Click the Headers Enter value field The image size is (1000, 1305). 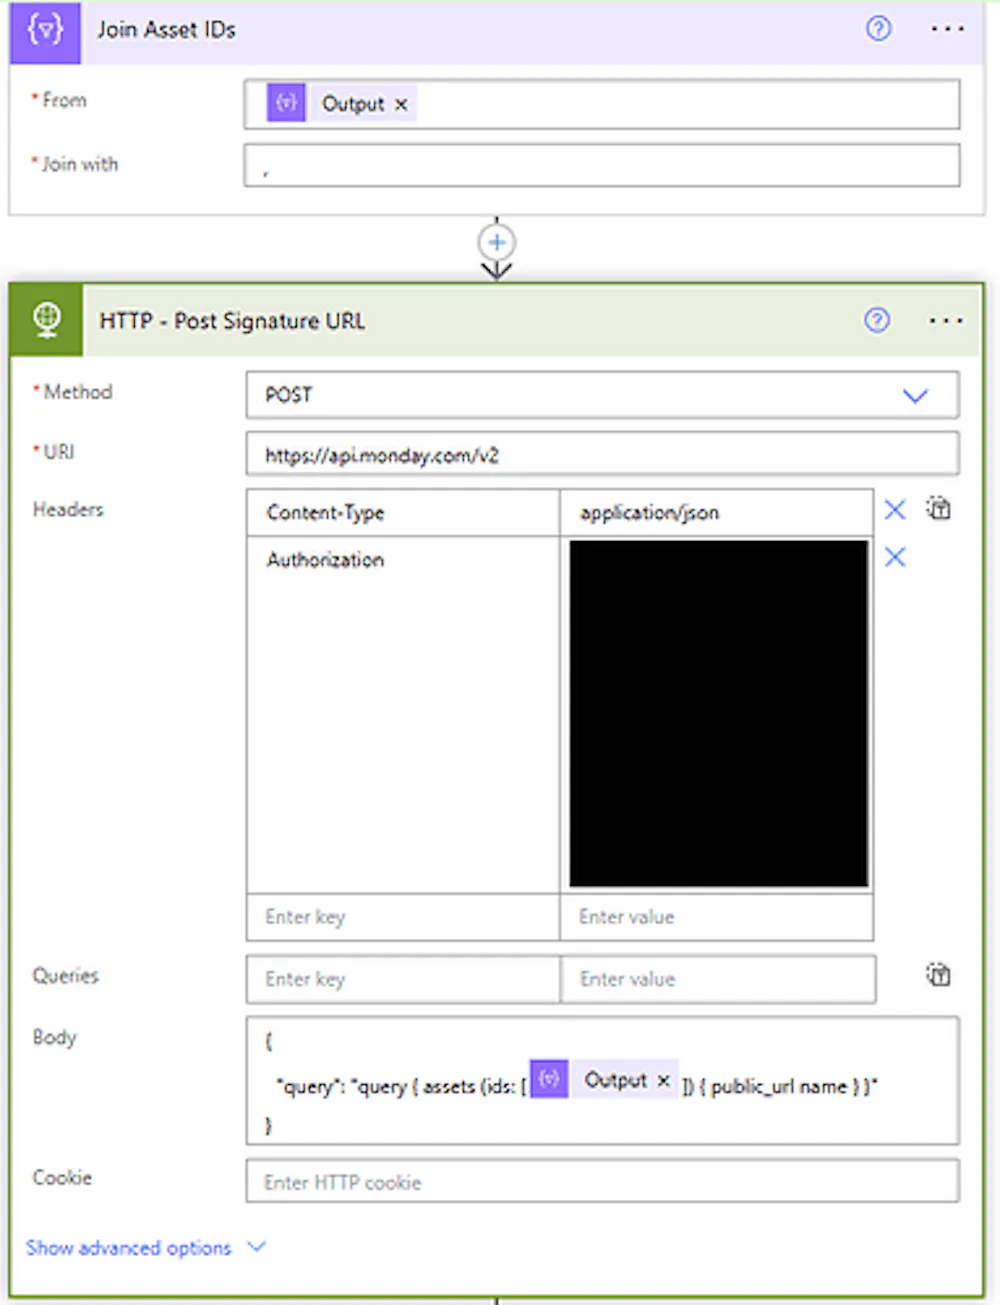click(716, 917)
